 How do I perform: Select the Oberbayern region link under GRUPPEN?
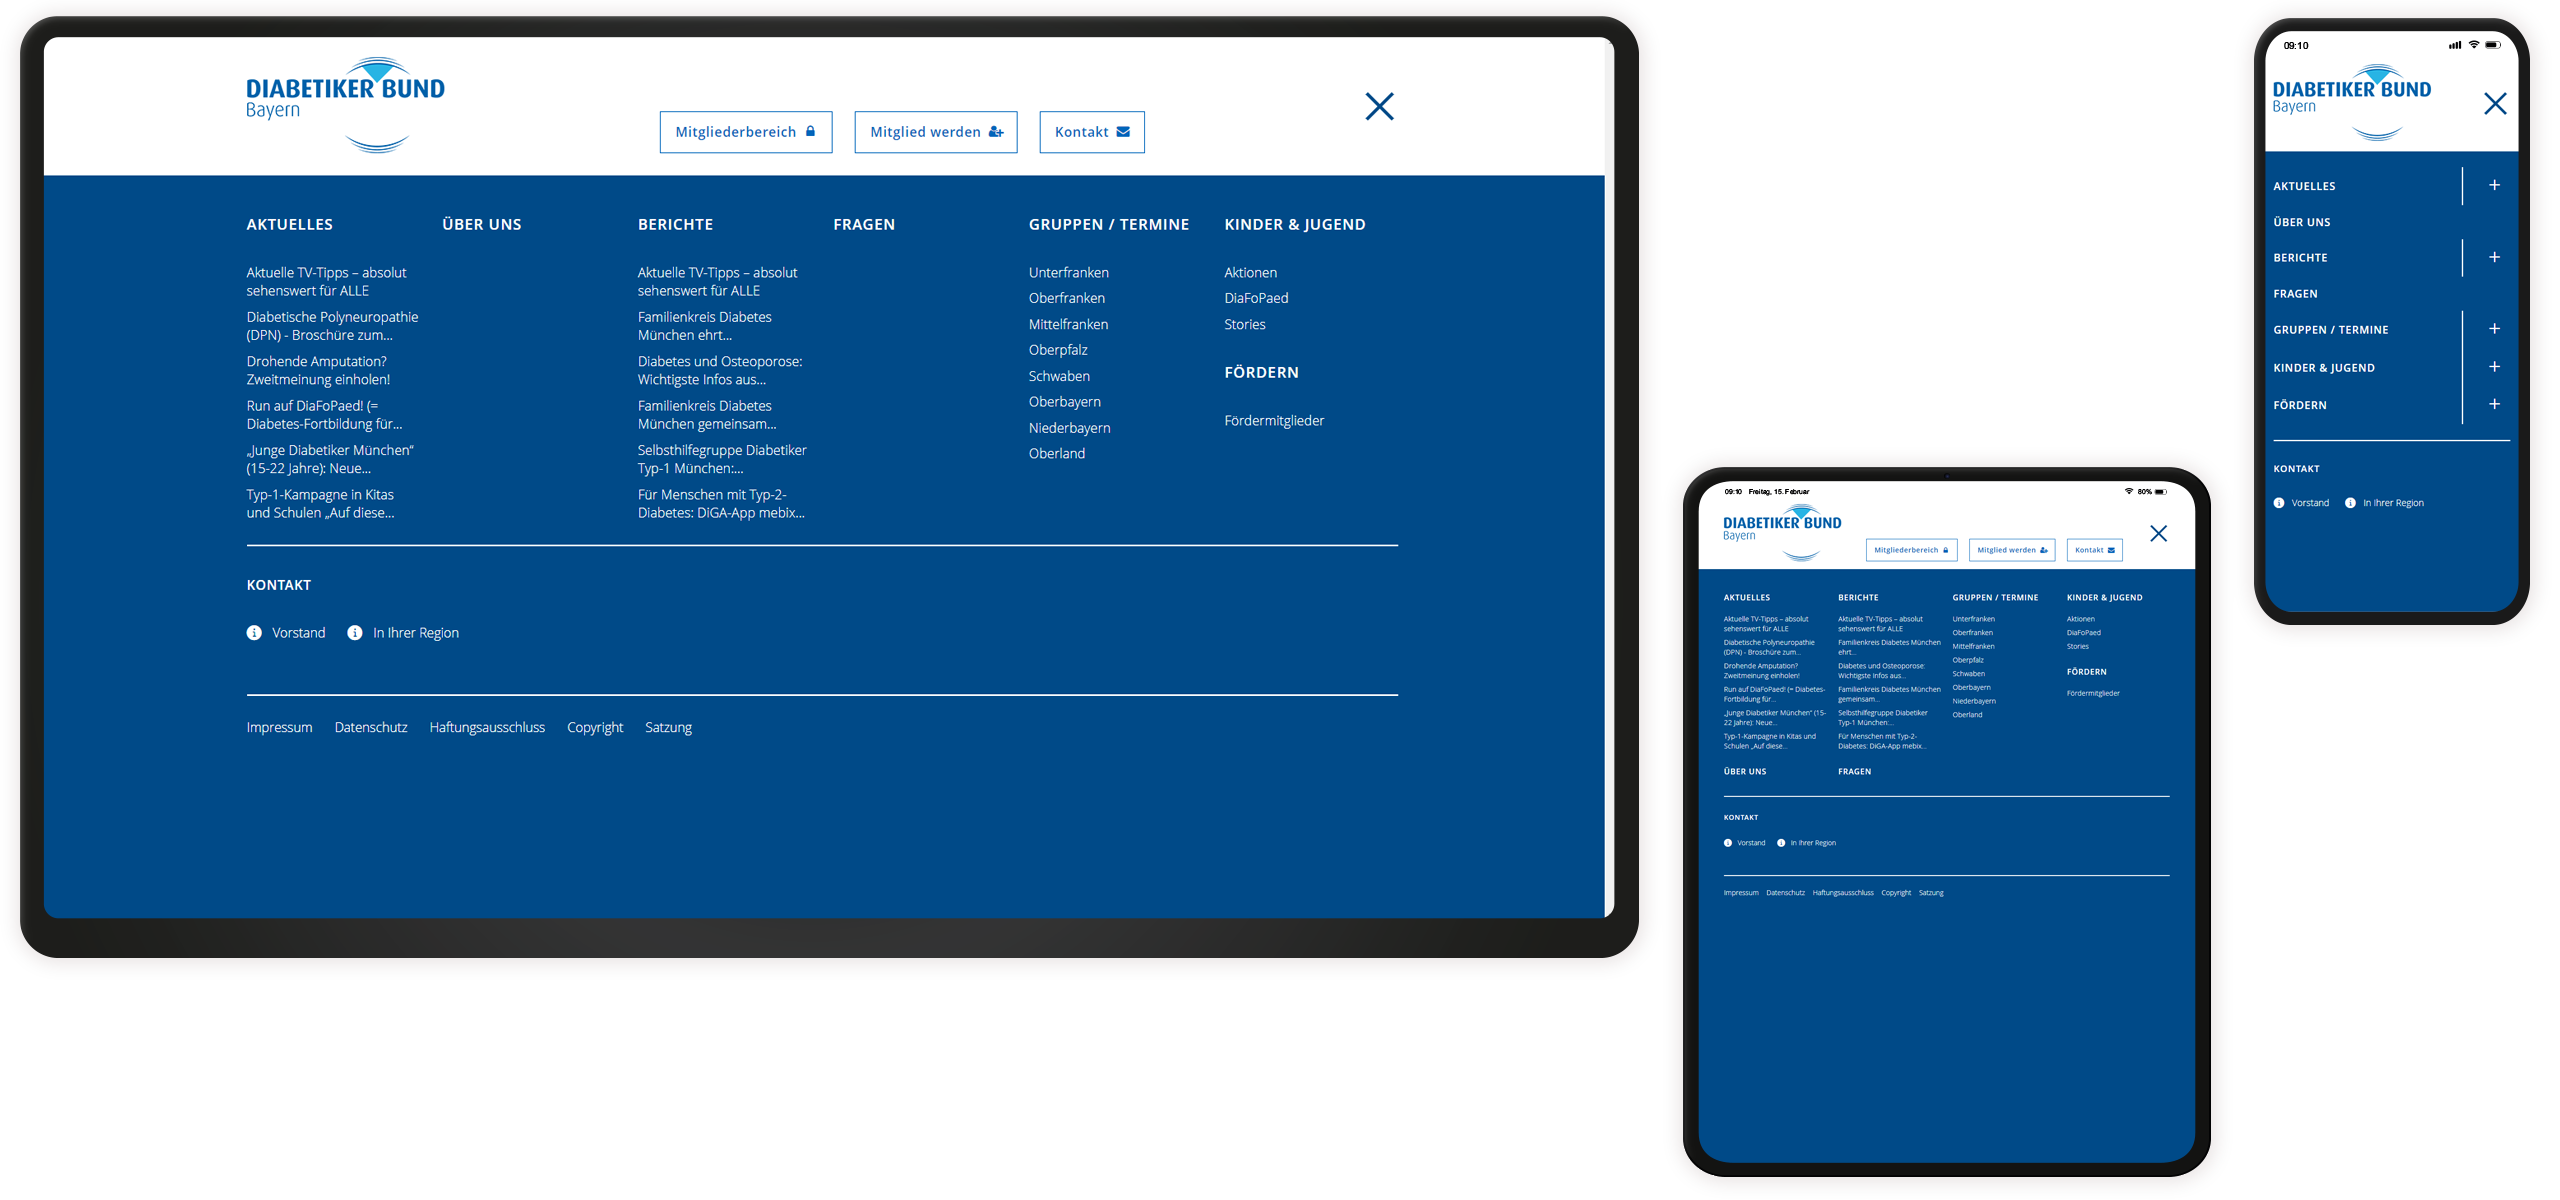point(1064,401)
